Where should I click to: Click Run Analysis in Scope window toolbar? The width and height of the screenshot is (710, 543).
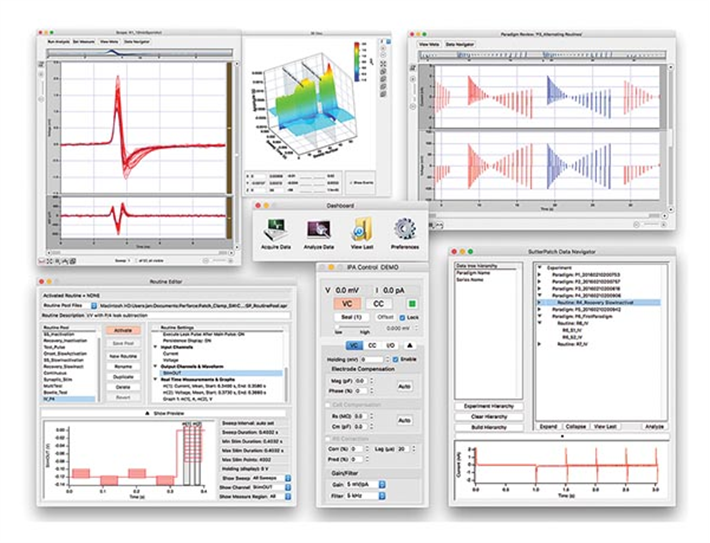click(59, 41)
